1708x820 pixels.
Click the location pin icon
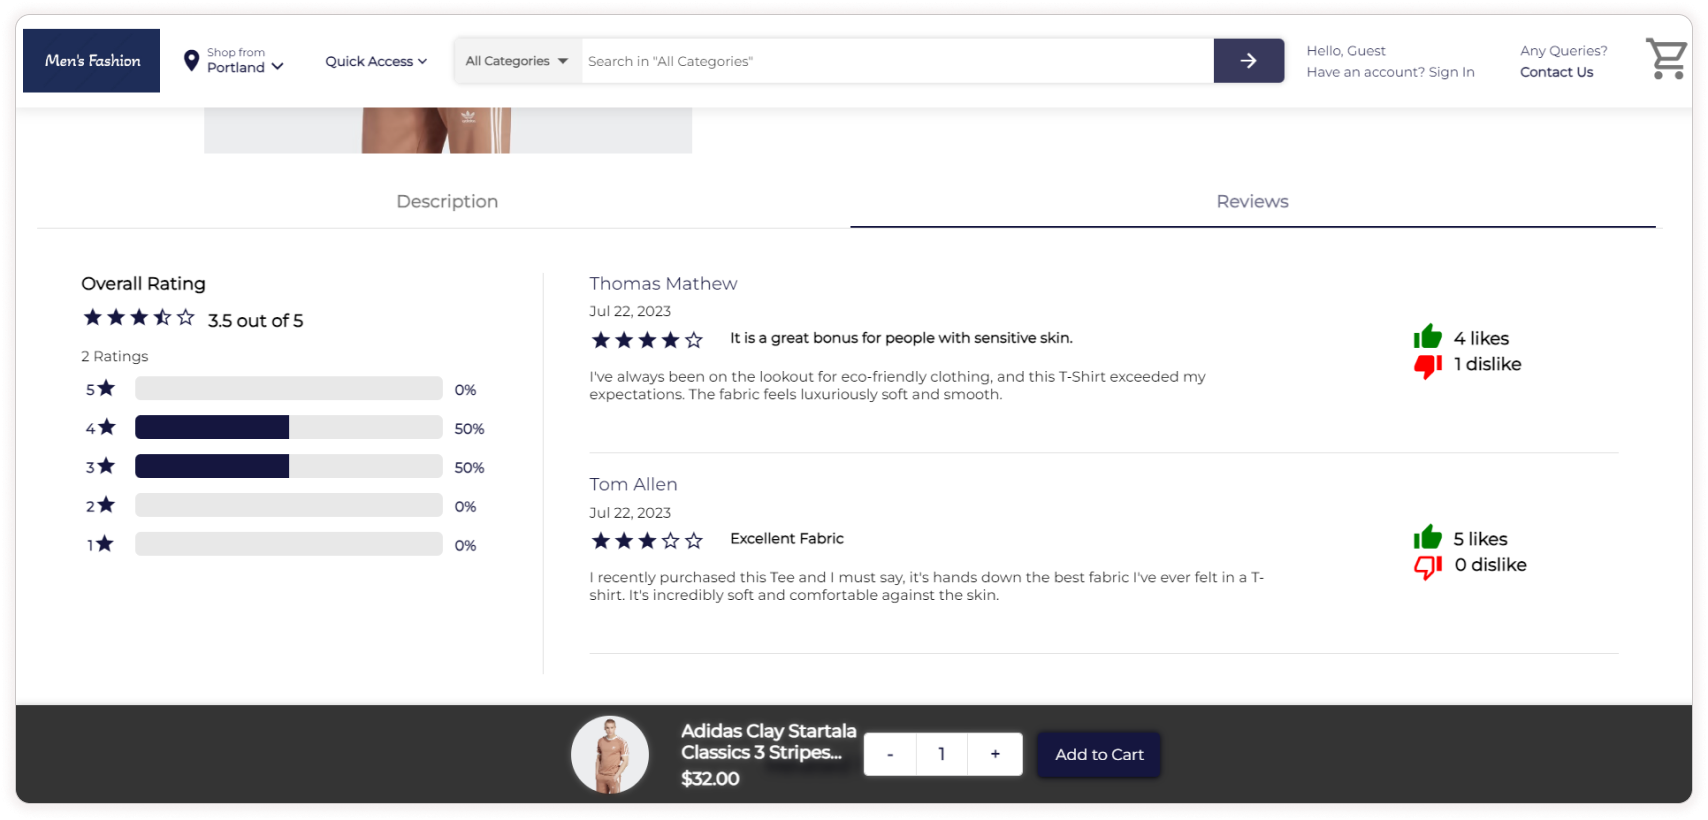coord(191,61)
